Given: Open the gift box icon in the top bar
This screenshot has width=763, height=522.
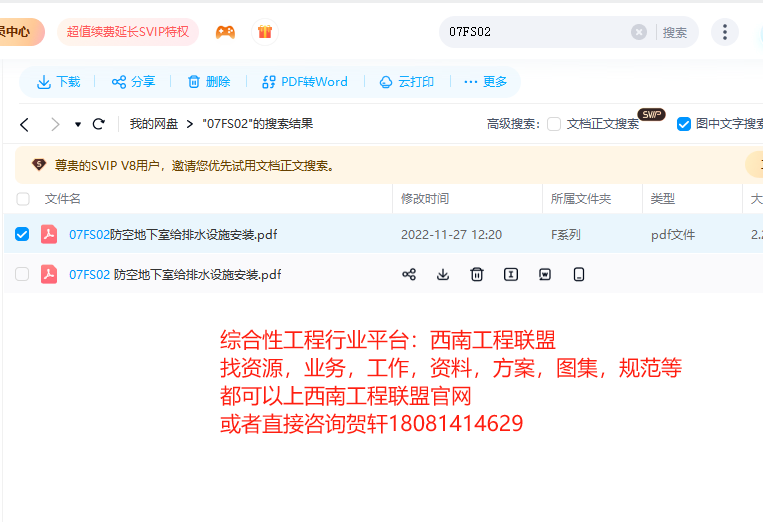Looking at the screenshot, I should (x=264, y=32).
